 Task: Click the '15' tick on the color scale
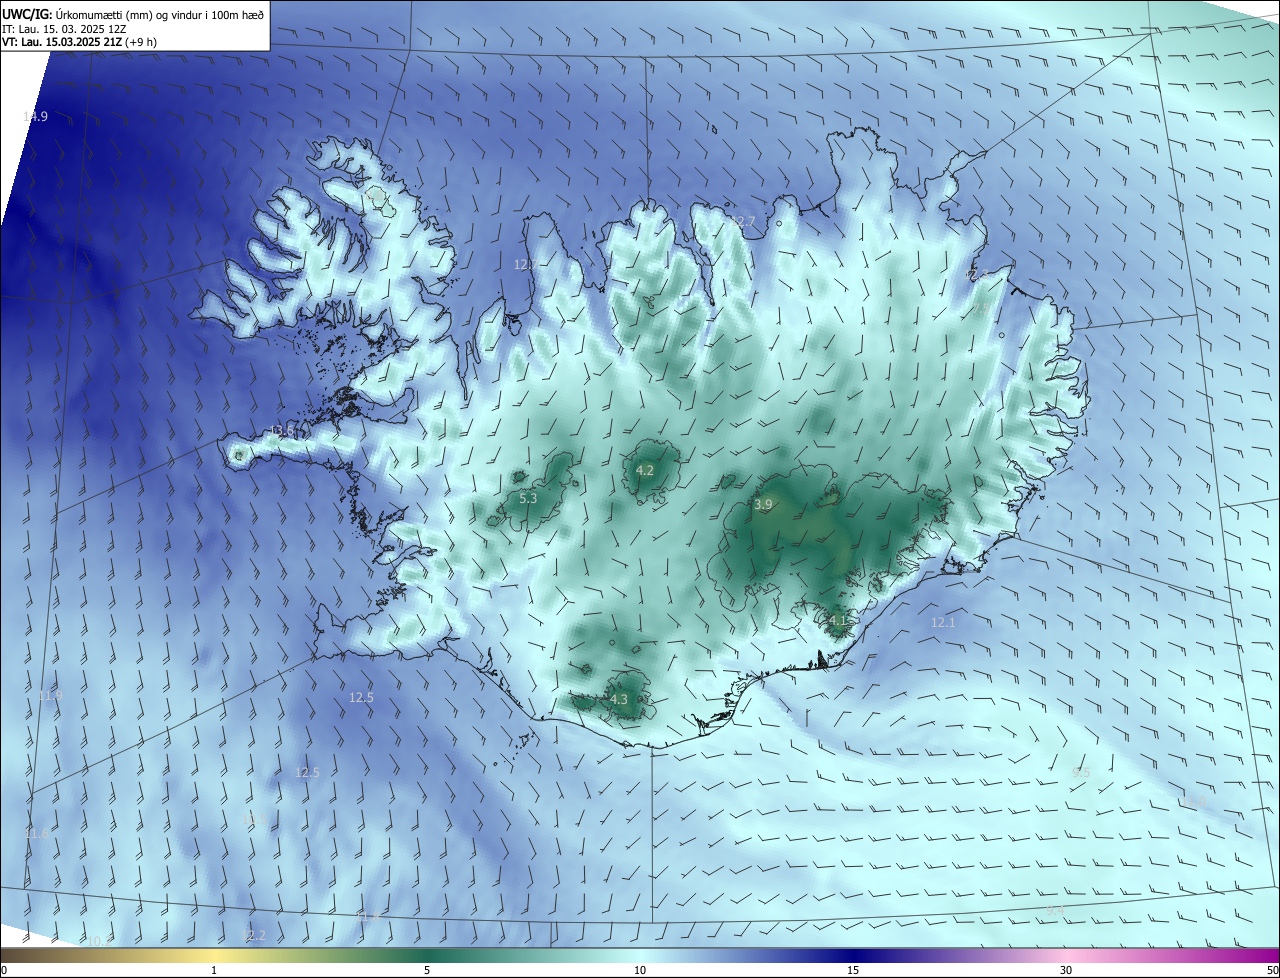pos(853,970)
